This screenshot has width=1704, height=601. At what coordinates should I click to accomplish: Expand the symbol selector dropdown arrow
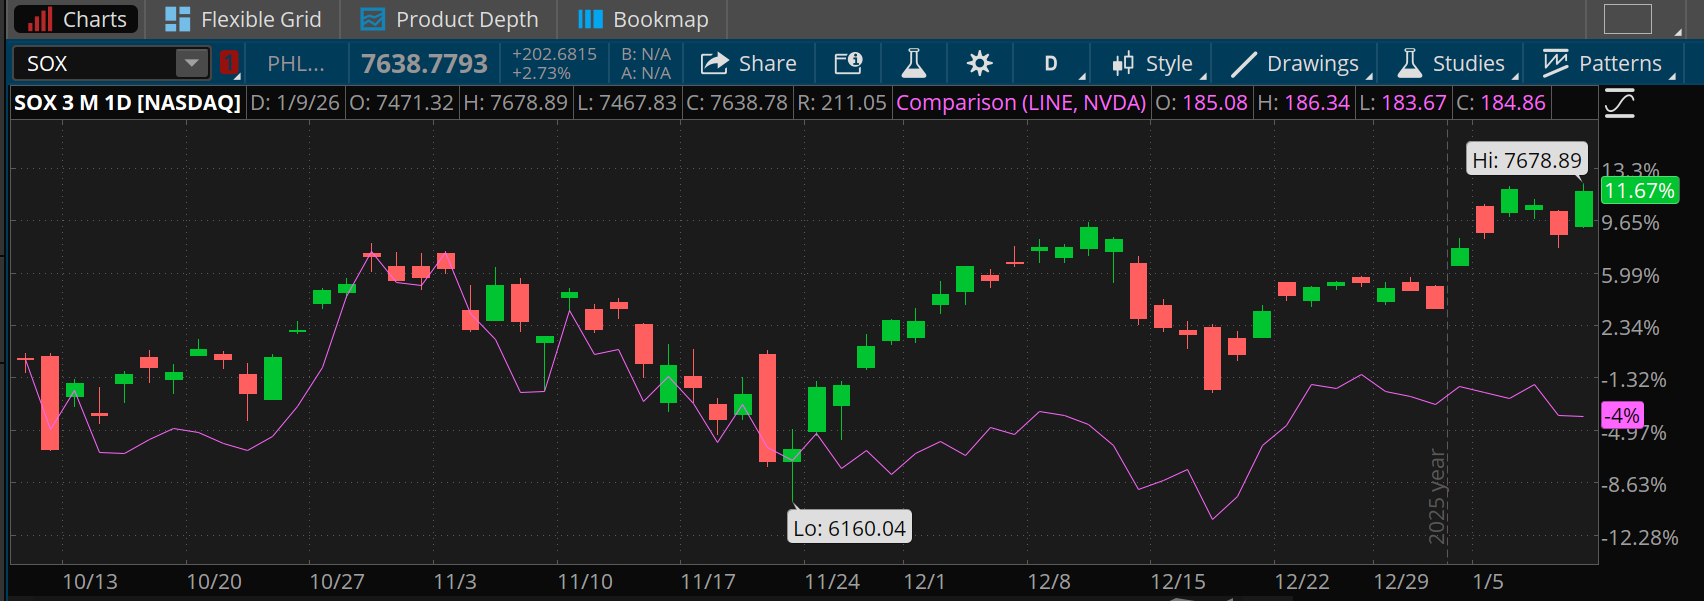click(191, 64)
